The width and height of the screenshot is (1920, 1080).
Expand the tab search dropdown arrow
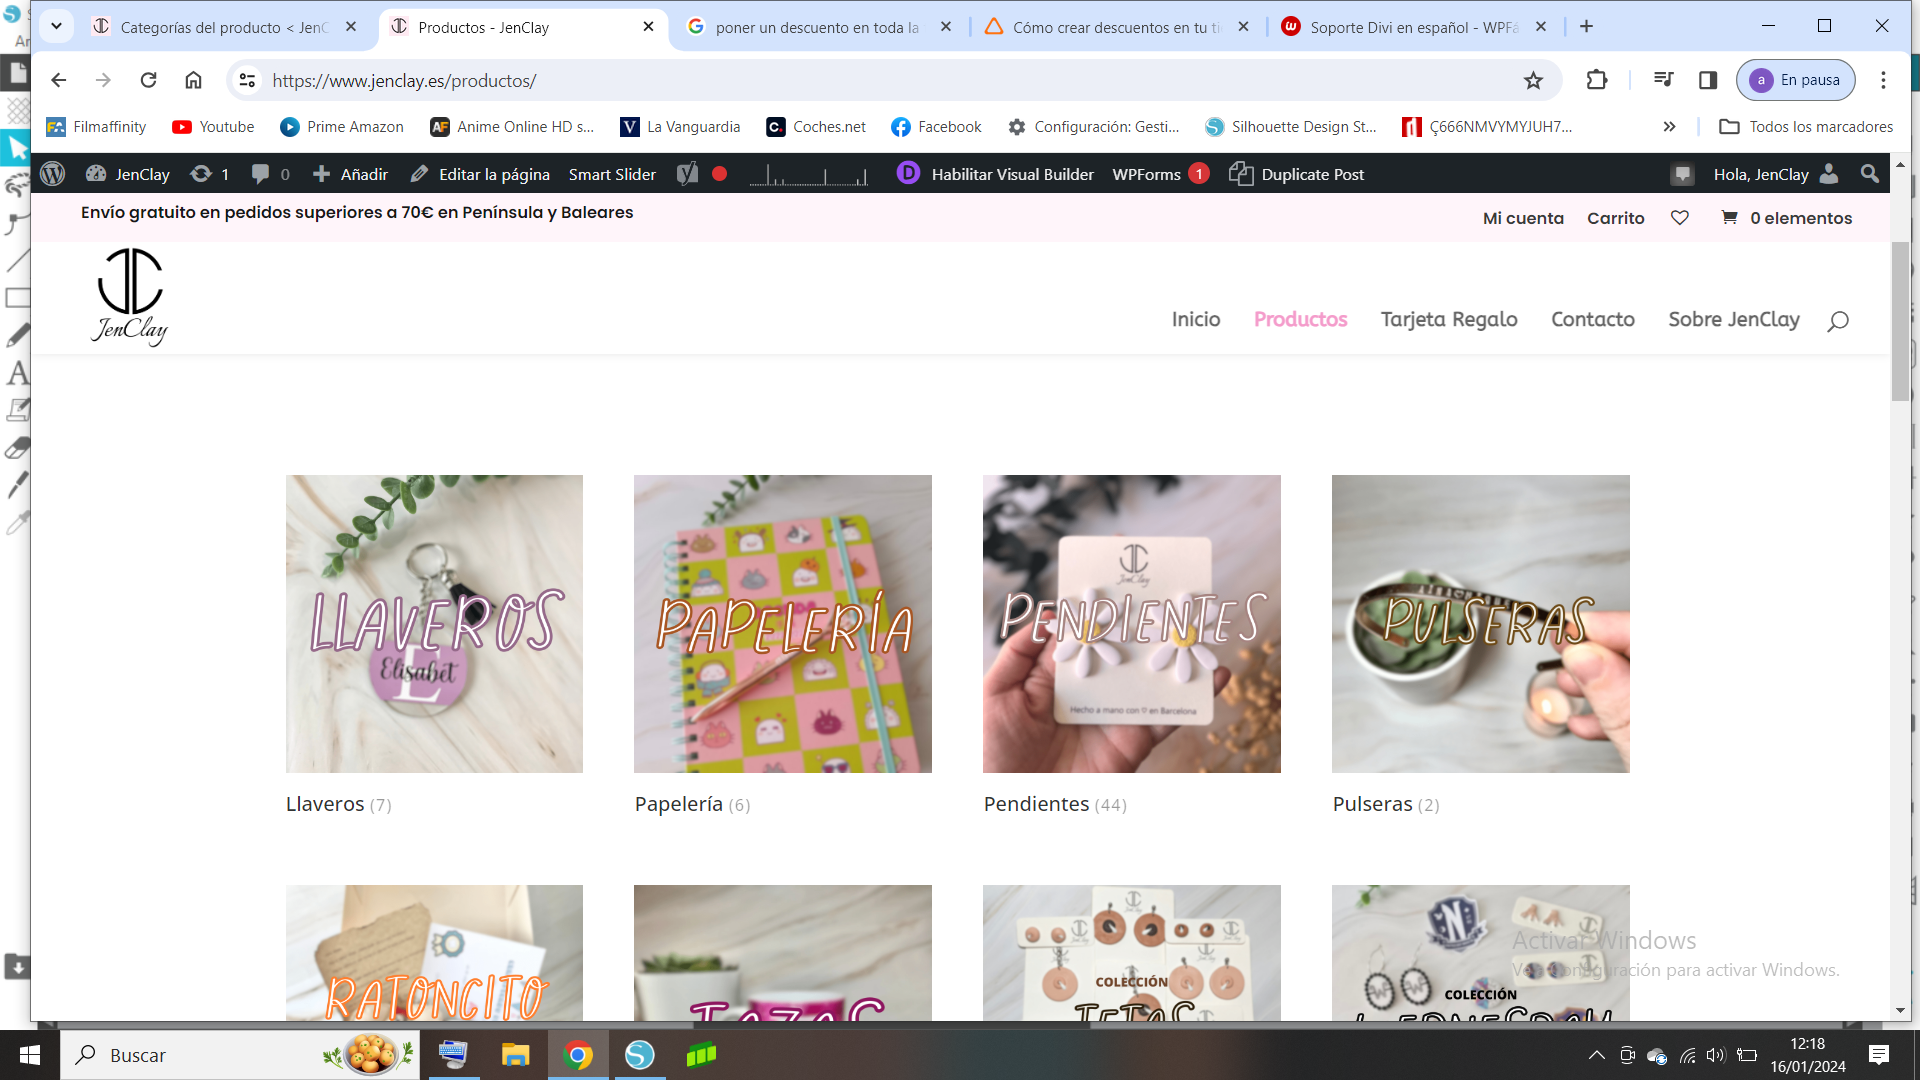pos(56,27)
